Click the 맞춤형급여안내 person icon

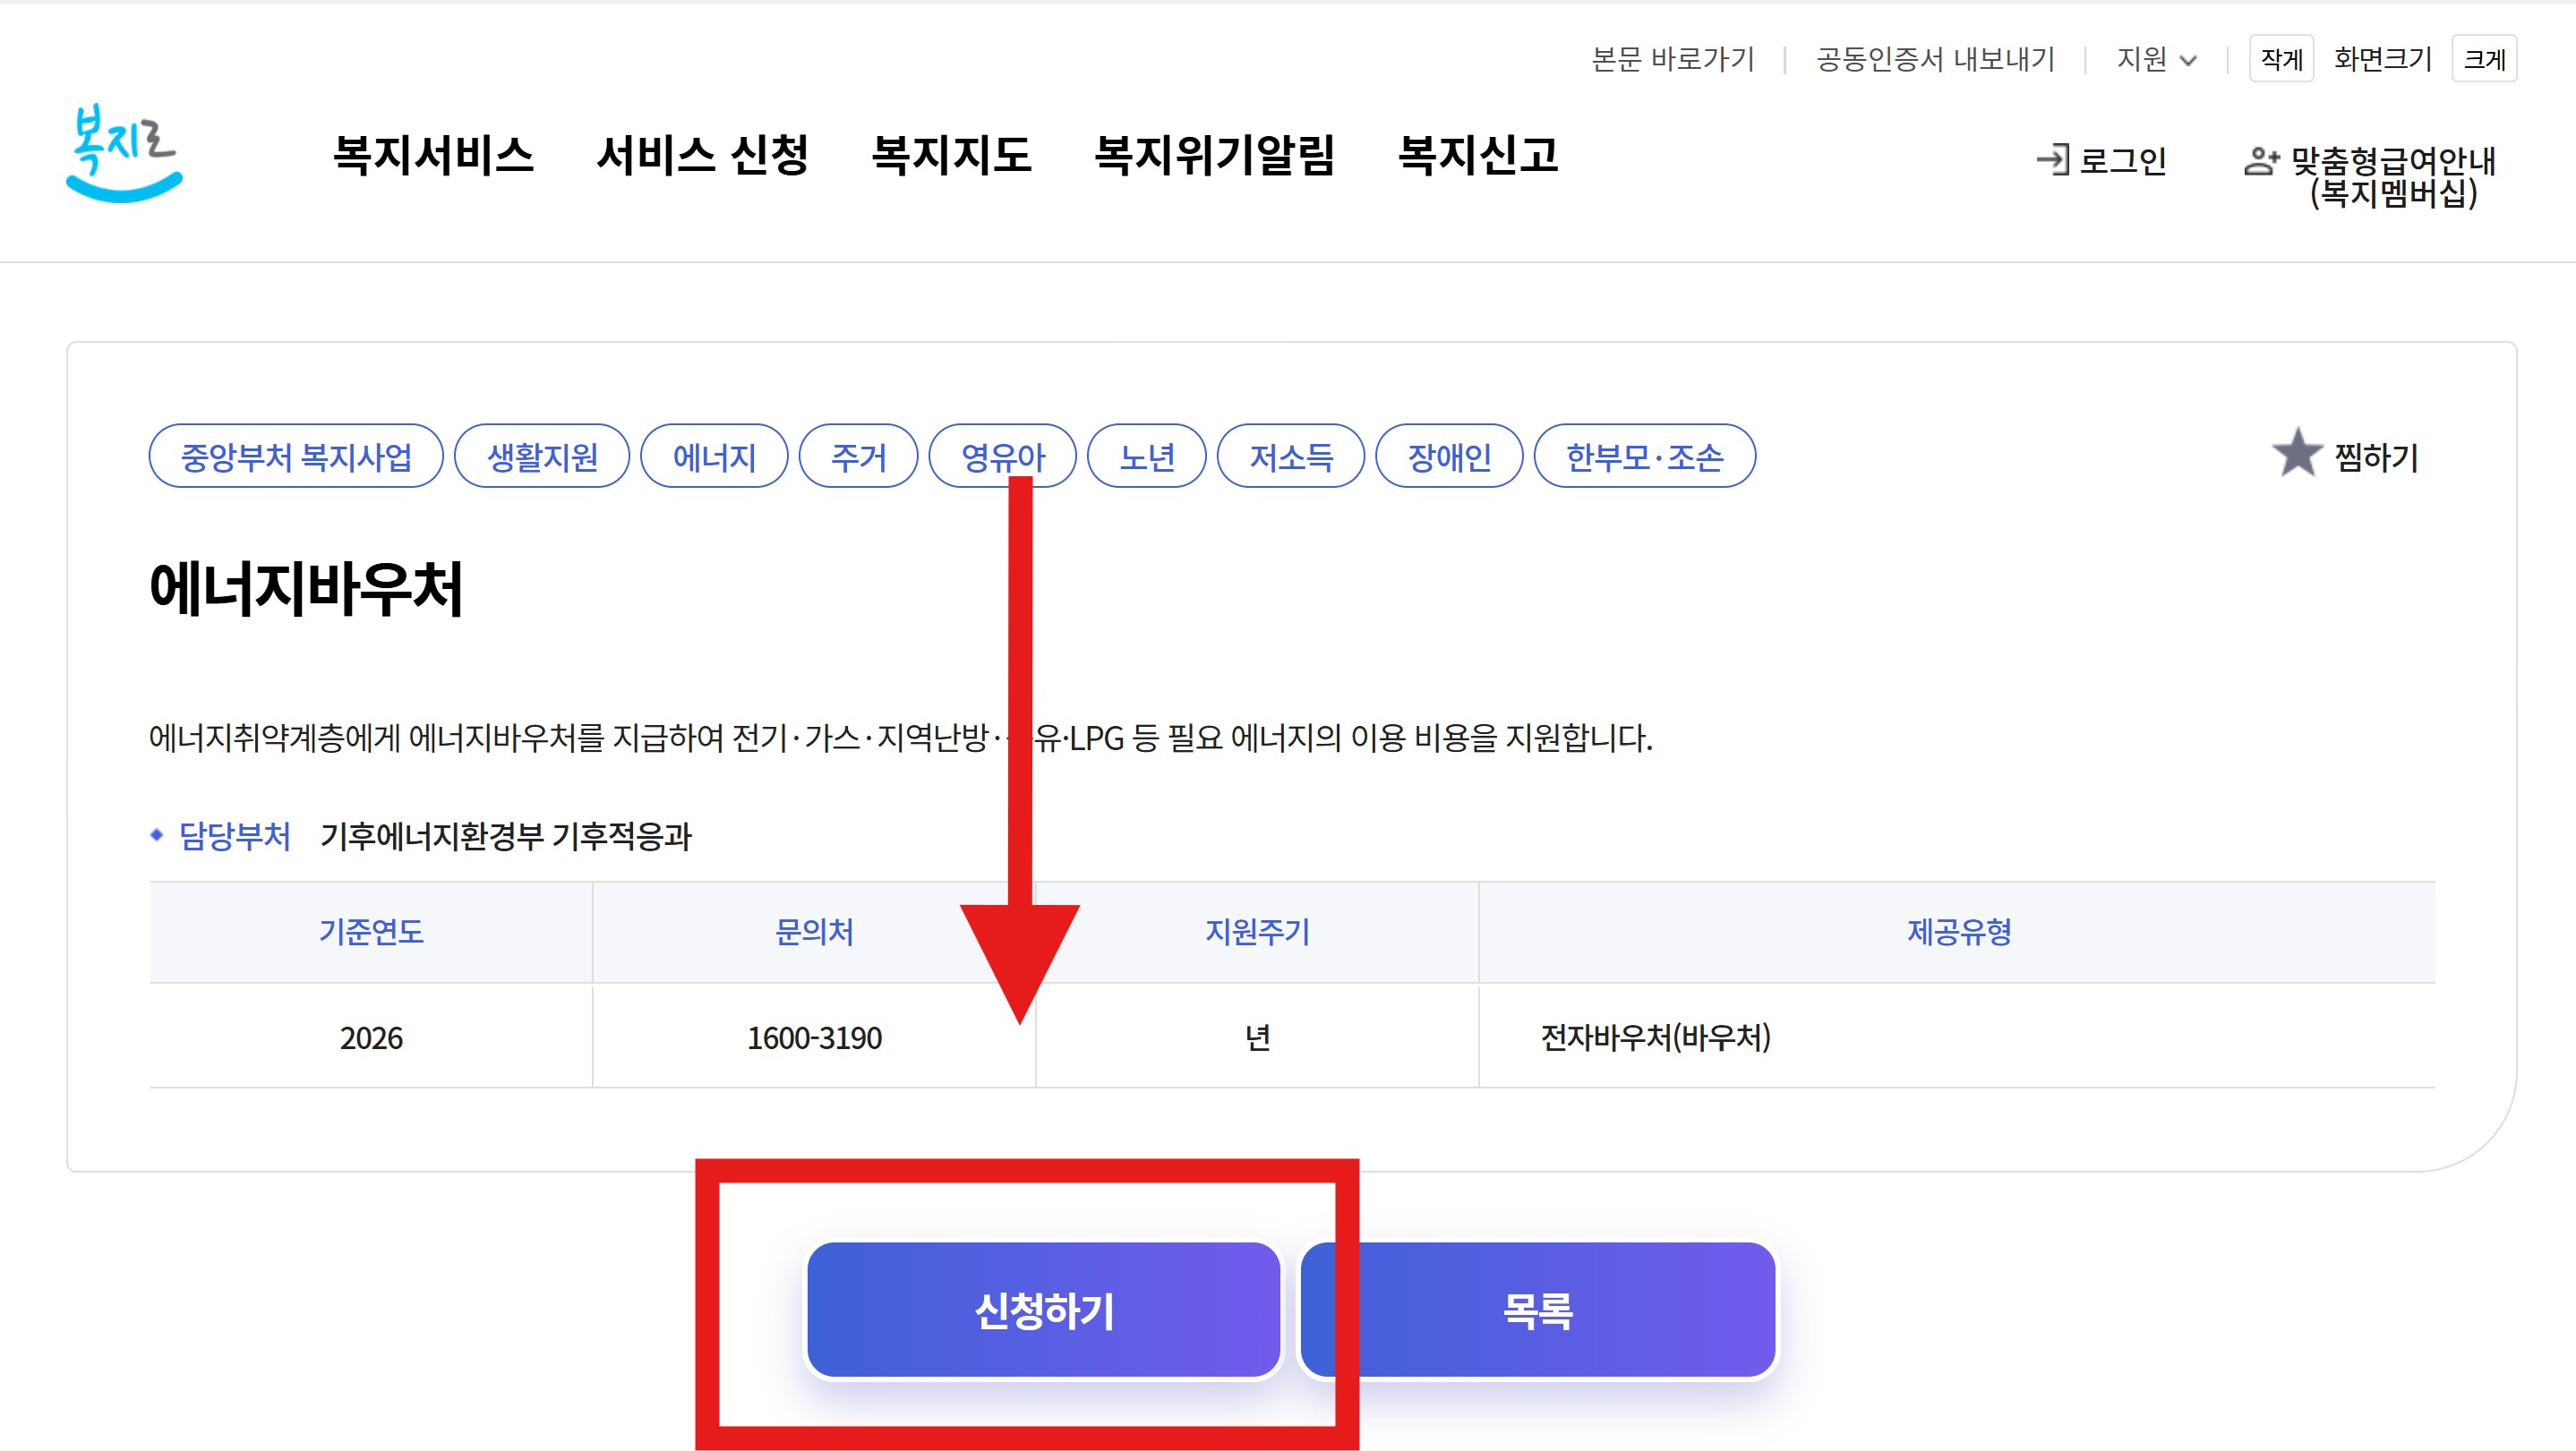[x=2261, y=160]
